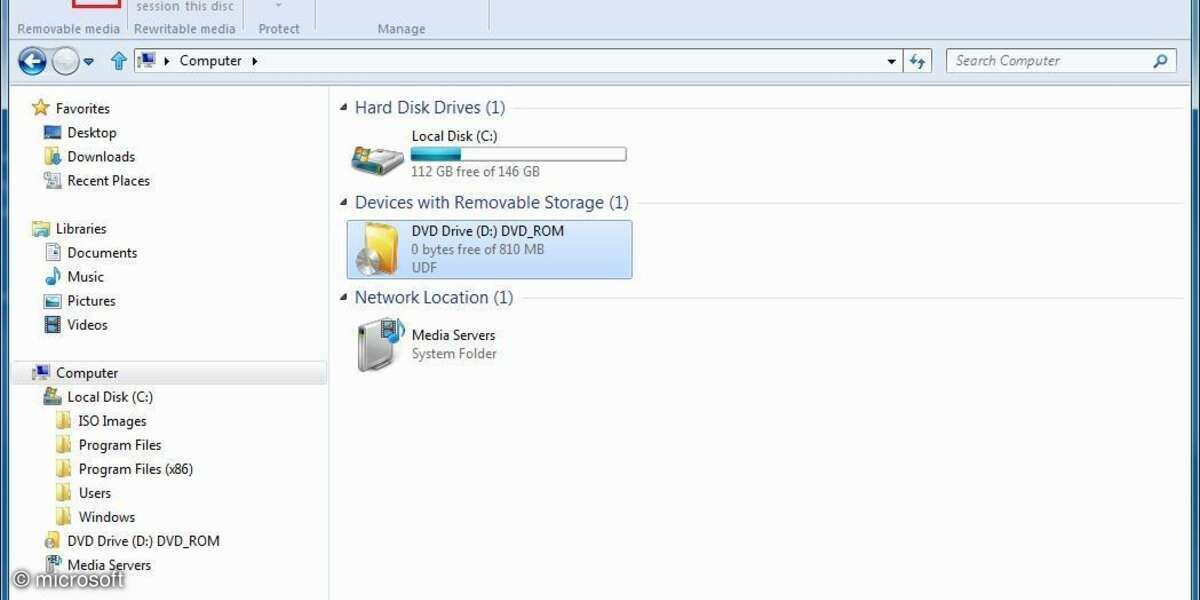Open the address bar history dropdown
Viewport: 1200px width, 600px height.
pos(890,60)
